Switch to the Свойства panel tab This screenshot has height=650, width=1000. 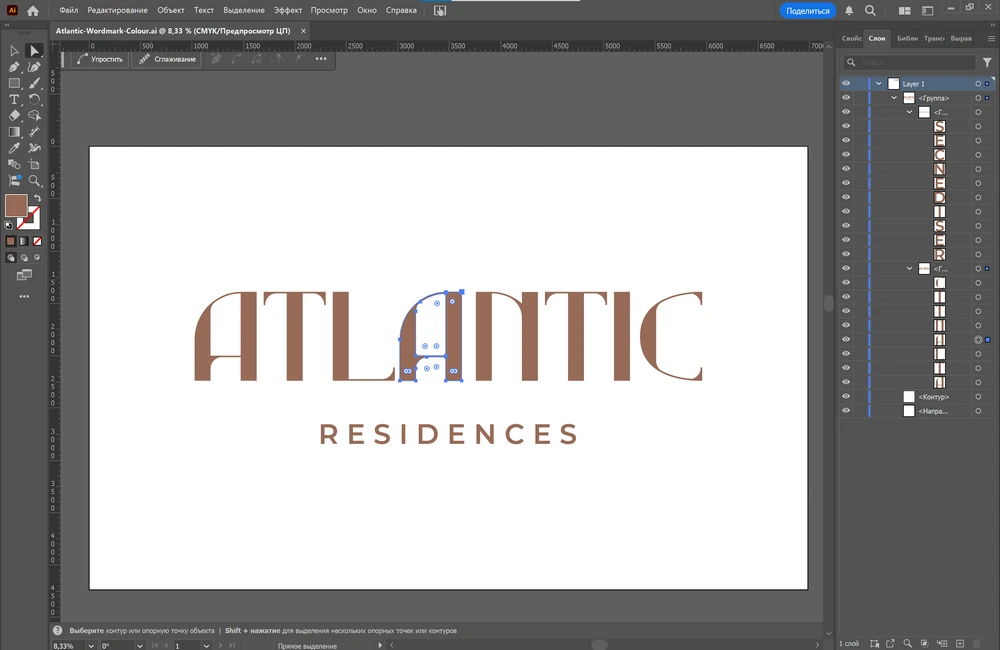point(851,38)
